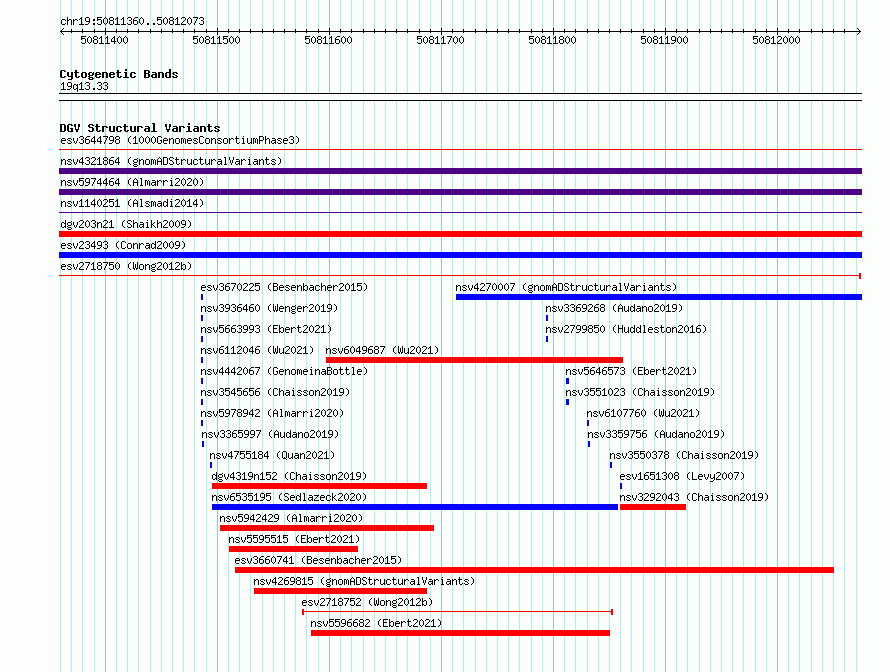Viewport: 890px width, 672px height.
Task: Click the nsv5596682 Ebert2021 red bar
Action: [460, 633]
